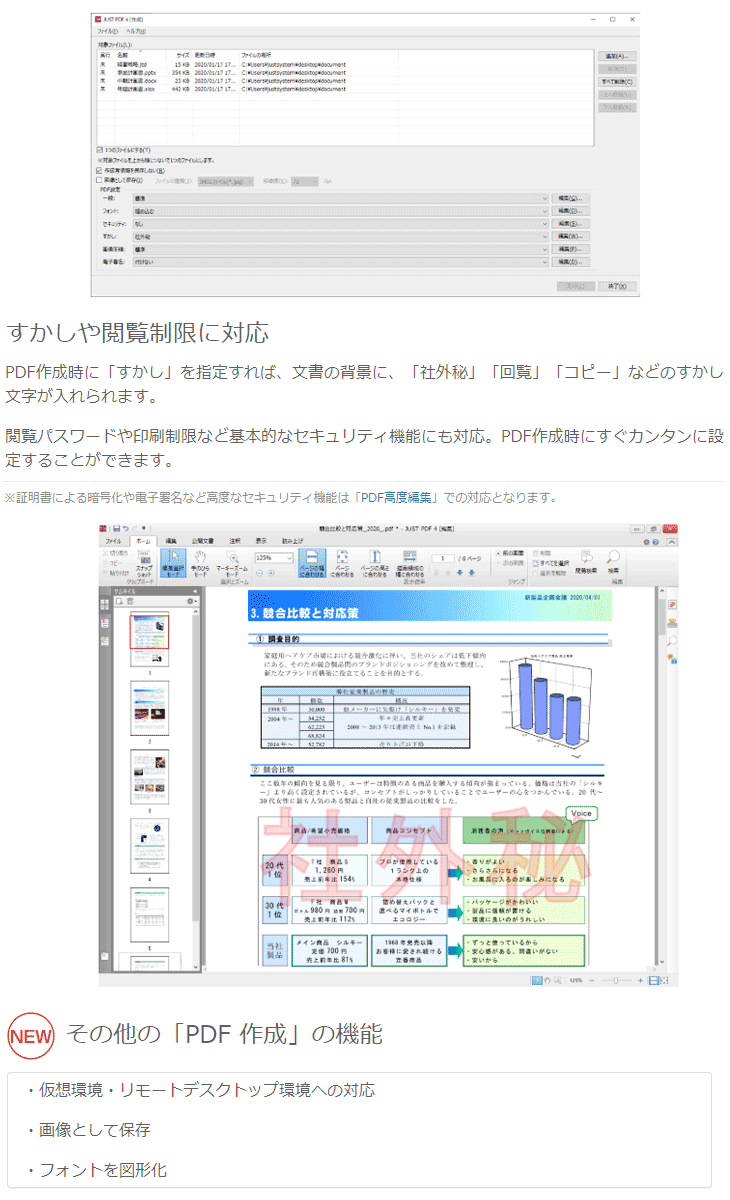Select the Standard Selection Mode tool
This screenshot has height=1200, width=730.
tap(173, 565)
